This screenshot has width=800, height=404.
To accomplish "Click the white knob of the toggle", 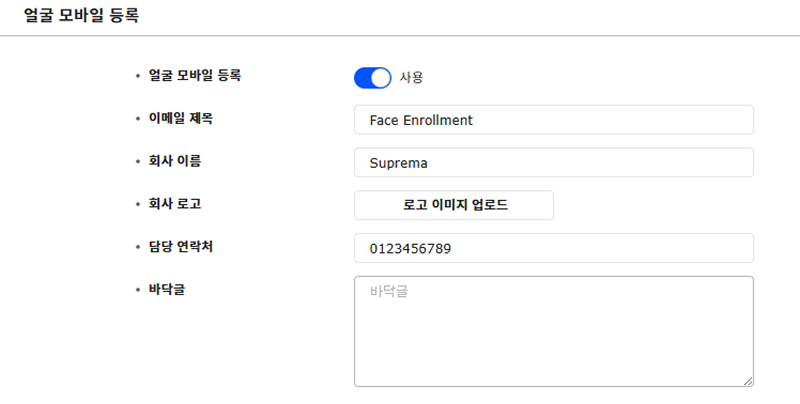I will pyautogui.click(x=381, y=78).
